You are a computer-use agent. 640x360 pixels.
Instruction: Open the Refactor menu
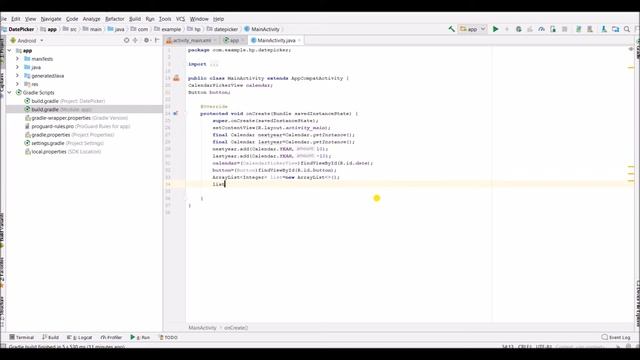coord(115,19)
